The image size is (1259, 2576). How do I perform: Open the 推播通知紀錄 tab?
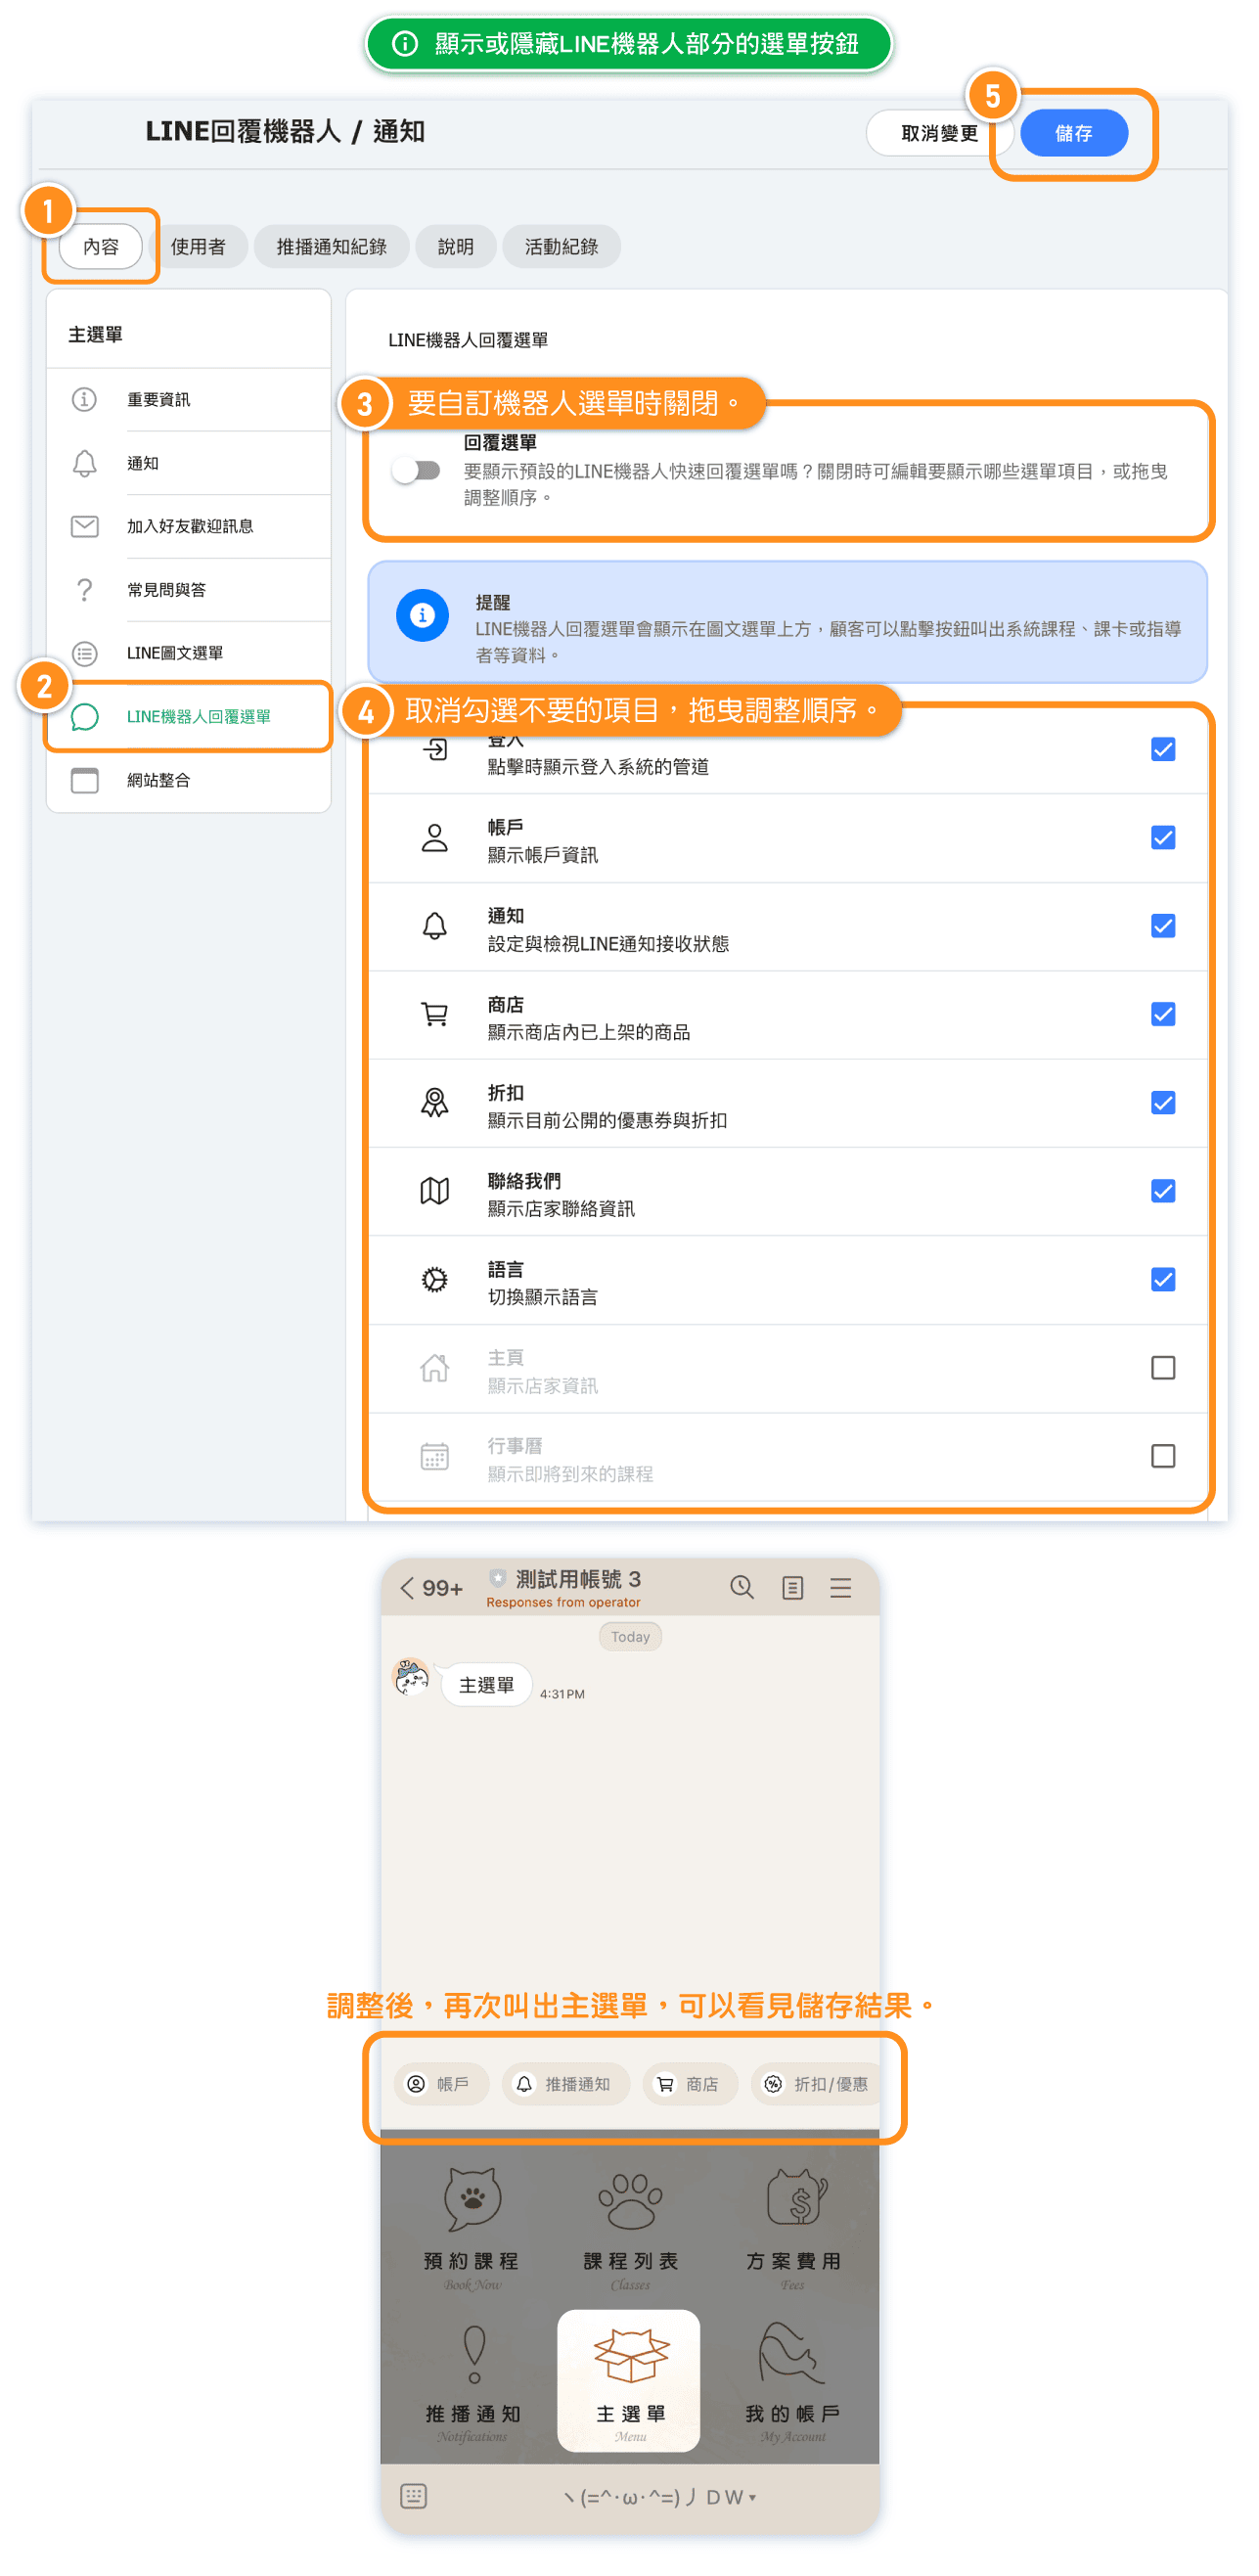331,247
